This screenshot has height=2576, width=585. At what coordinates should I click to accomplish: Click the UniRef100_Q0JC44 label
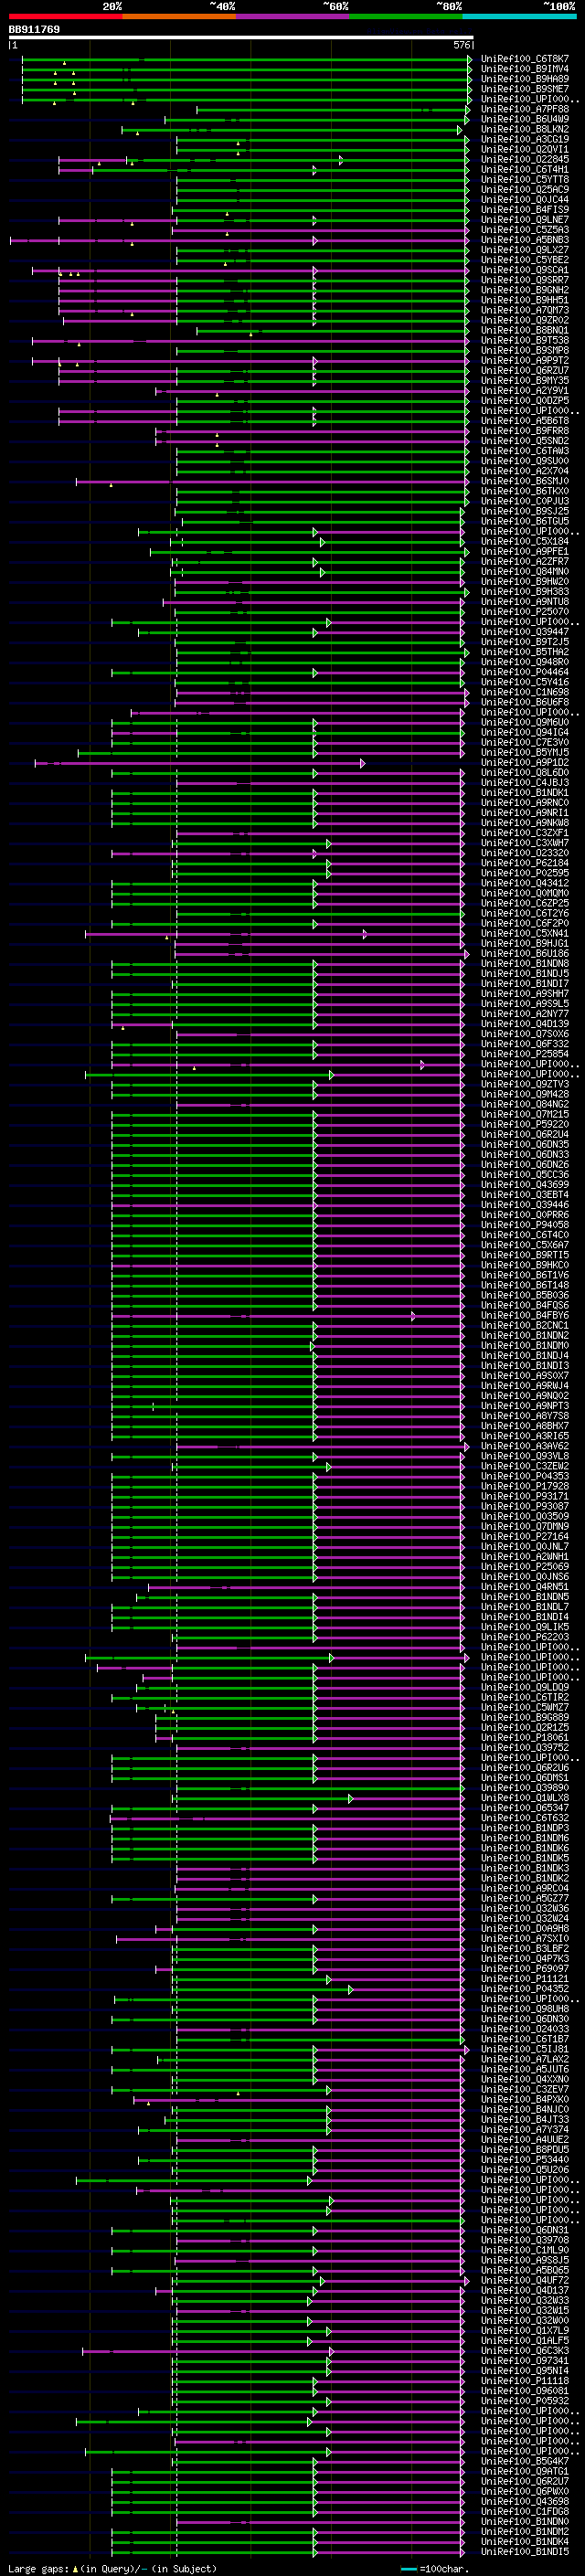(525, 199)
